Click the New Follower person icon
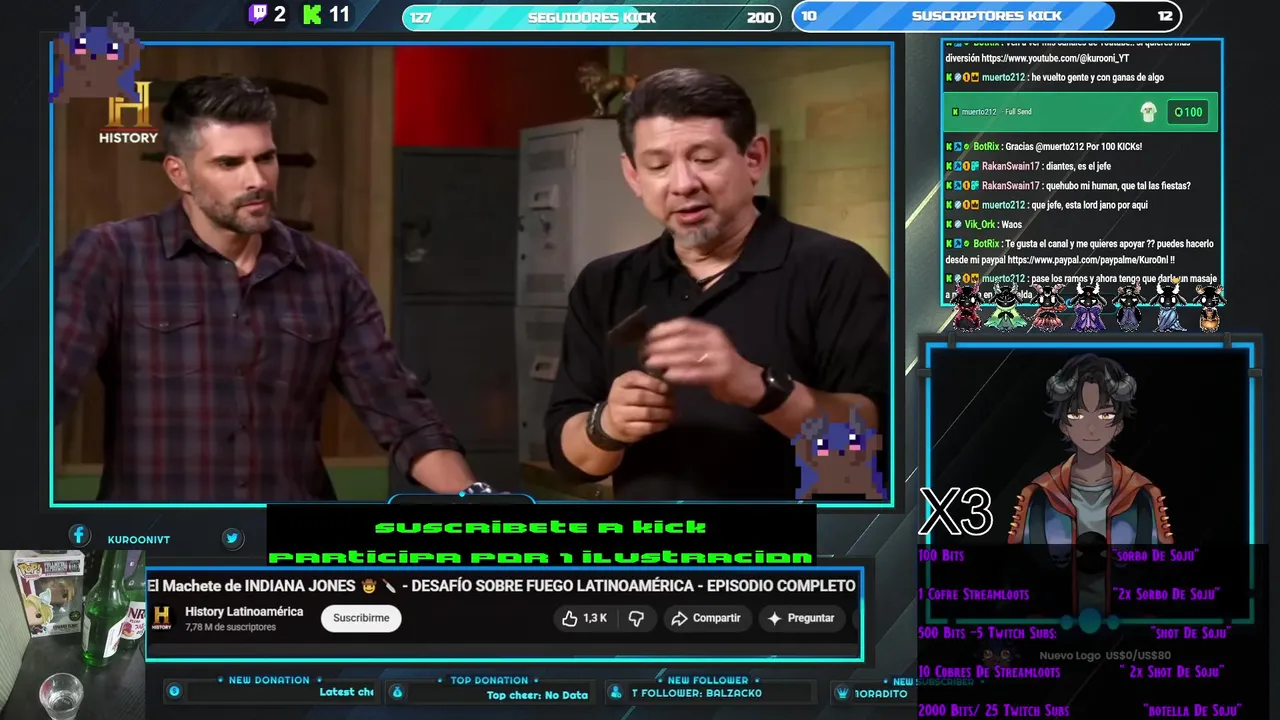 pos(617,691)
